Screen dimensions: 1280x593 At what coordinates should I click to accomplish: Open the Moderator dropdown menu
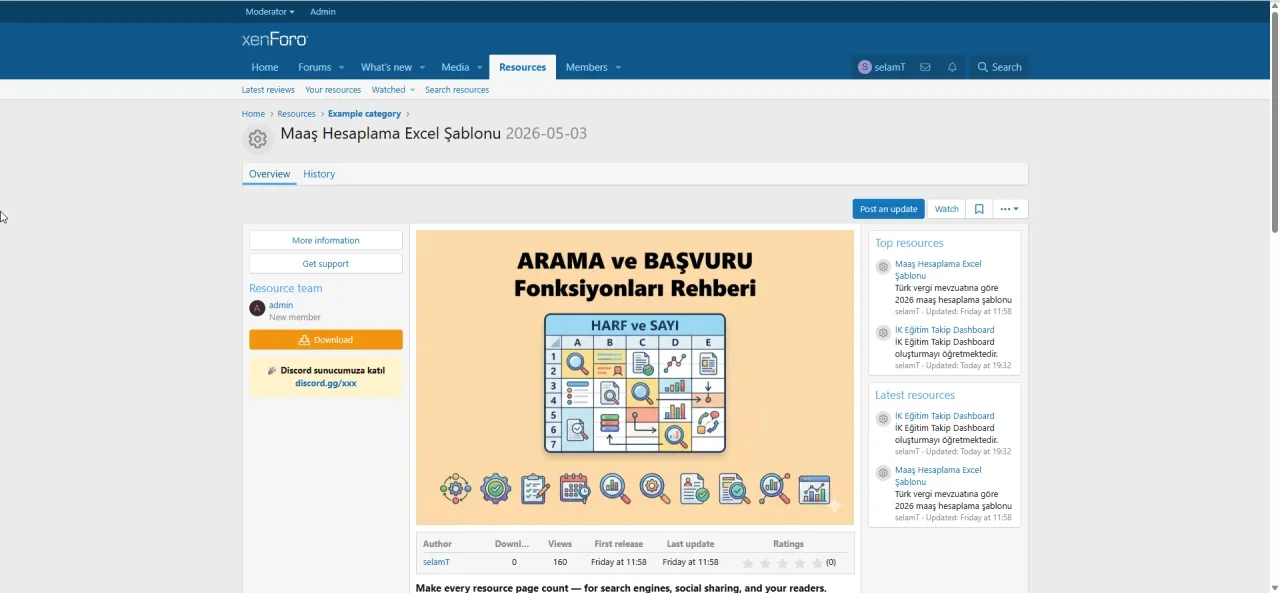point(270,12)
